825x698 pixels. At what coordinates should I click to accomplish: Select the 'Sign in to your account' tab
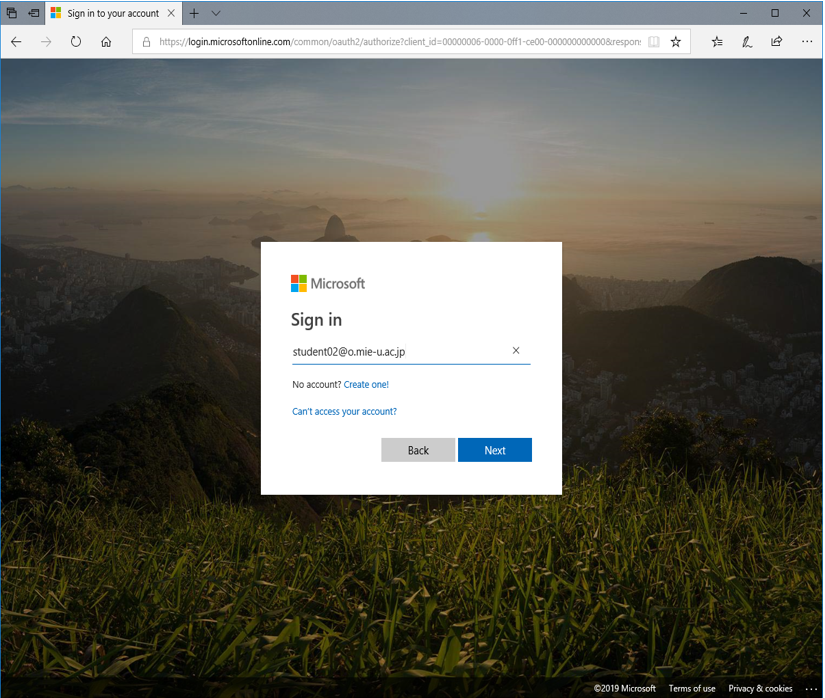[113, 13]
